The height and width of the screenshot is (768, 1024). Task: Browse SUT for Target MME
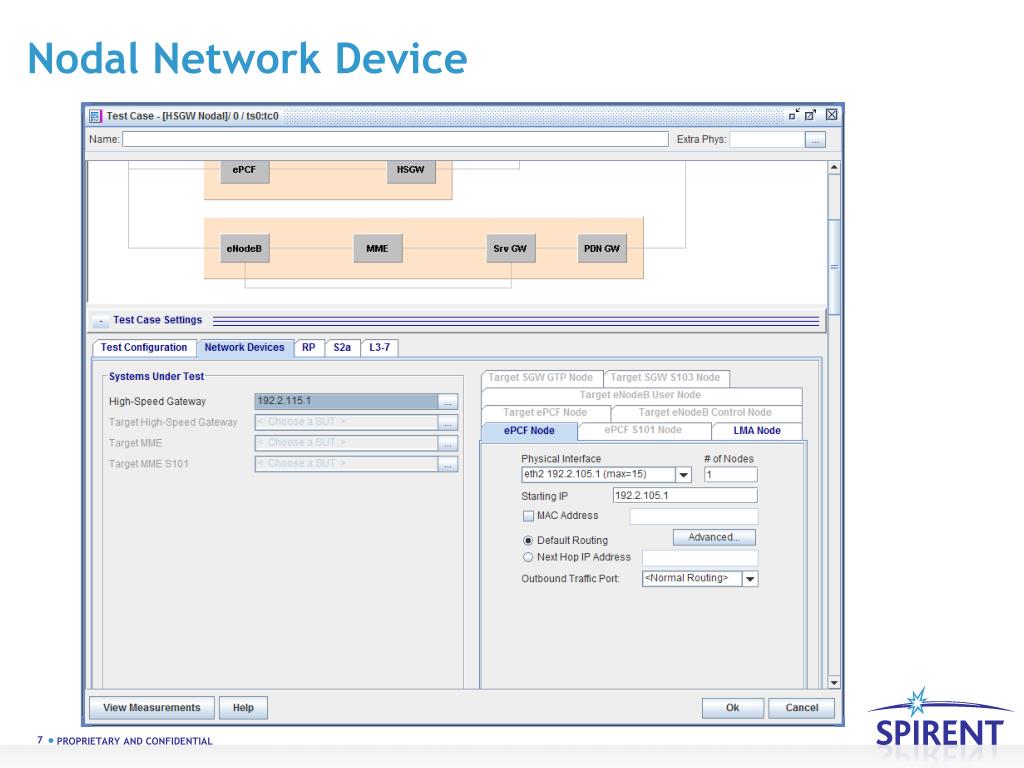pos(448,444)
